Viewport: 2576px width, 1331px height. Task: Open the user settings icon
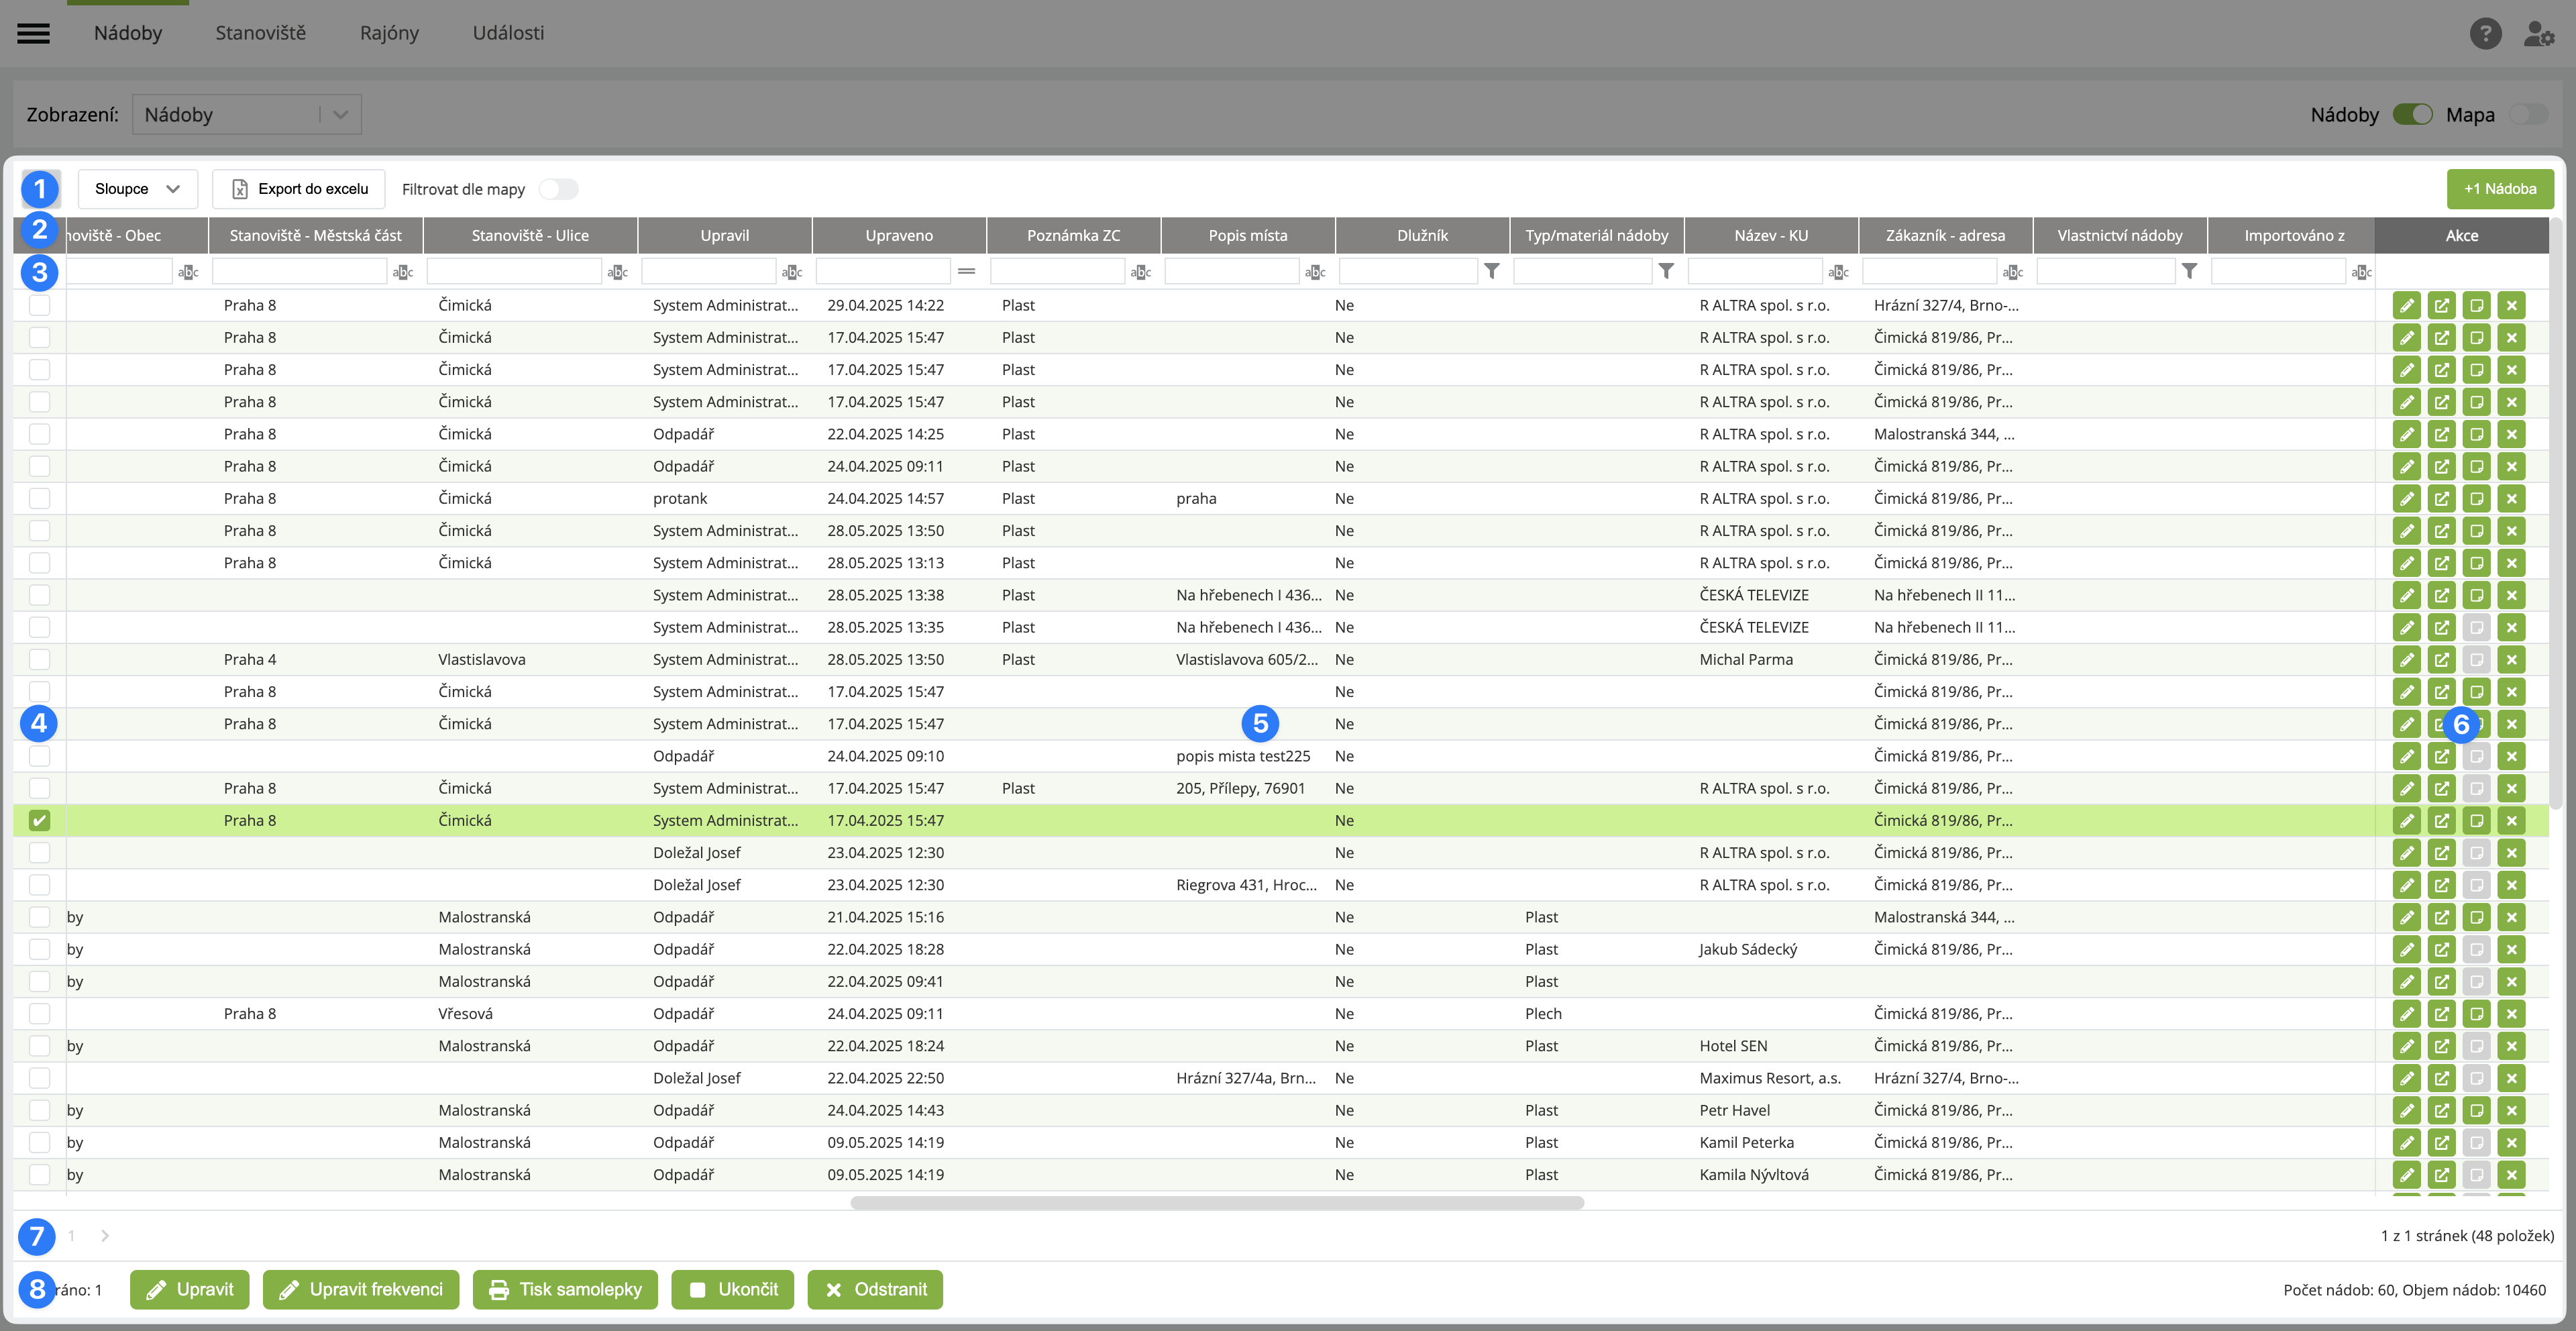[x=2538, y=33]
